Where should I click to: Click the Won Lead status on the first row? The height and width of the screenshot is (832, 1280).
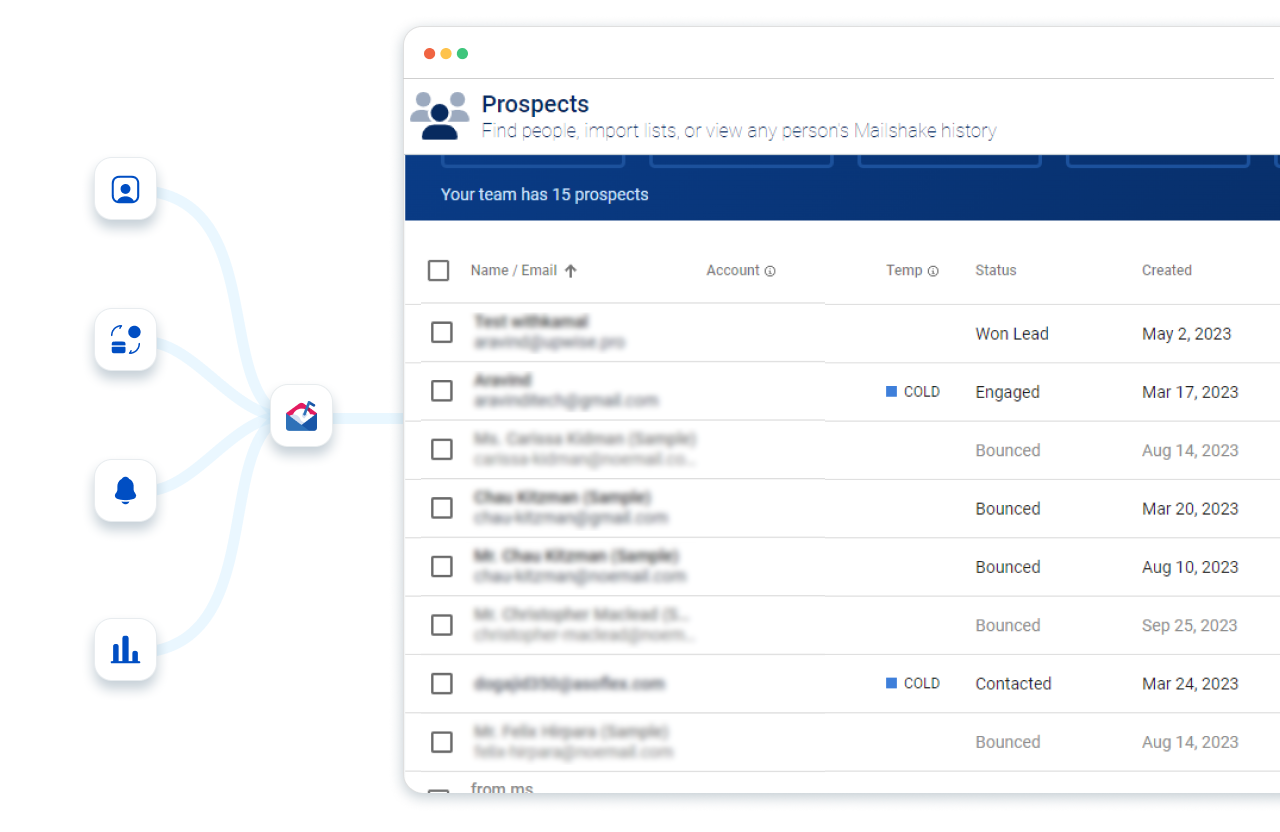tap(1012, 333)
